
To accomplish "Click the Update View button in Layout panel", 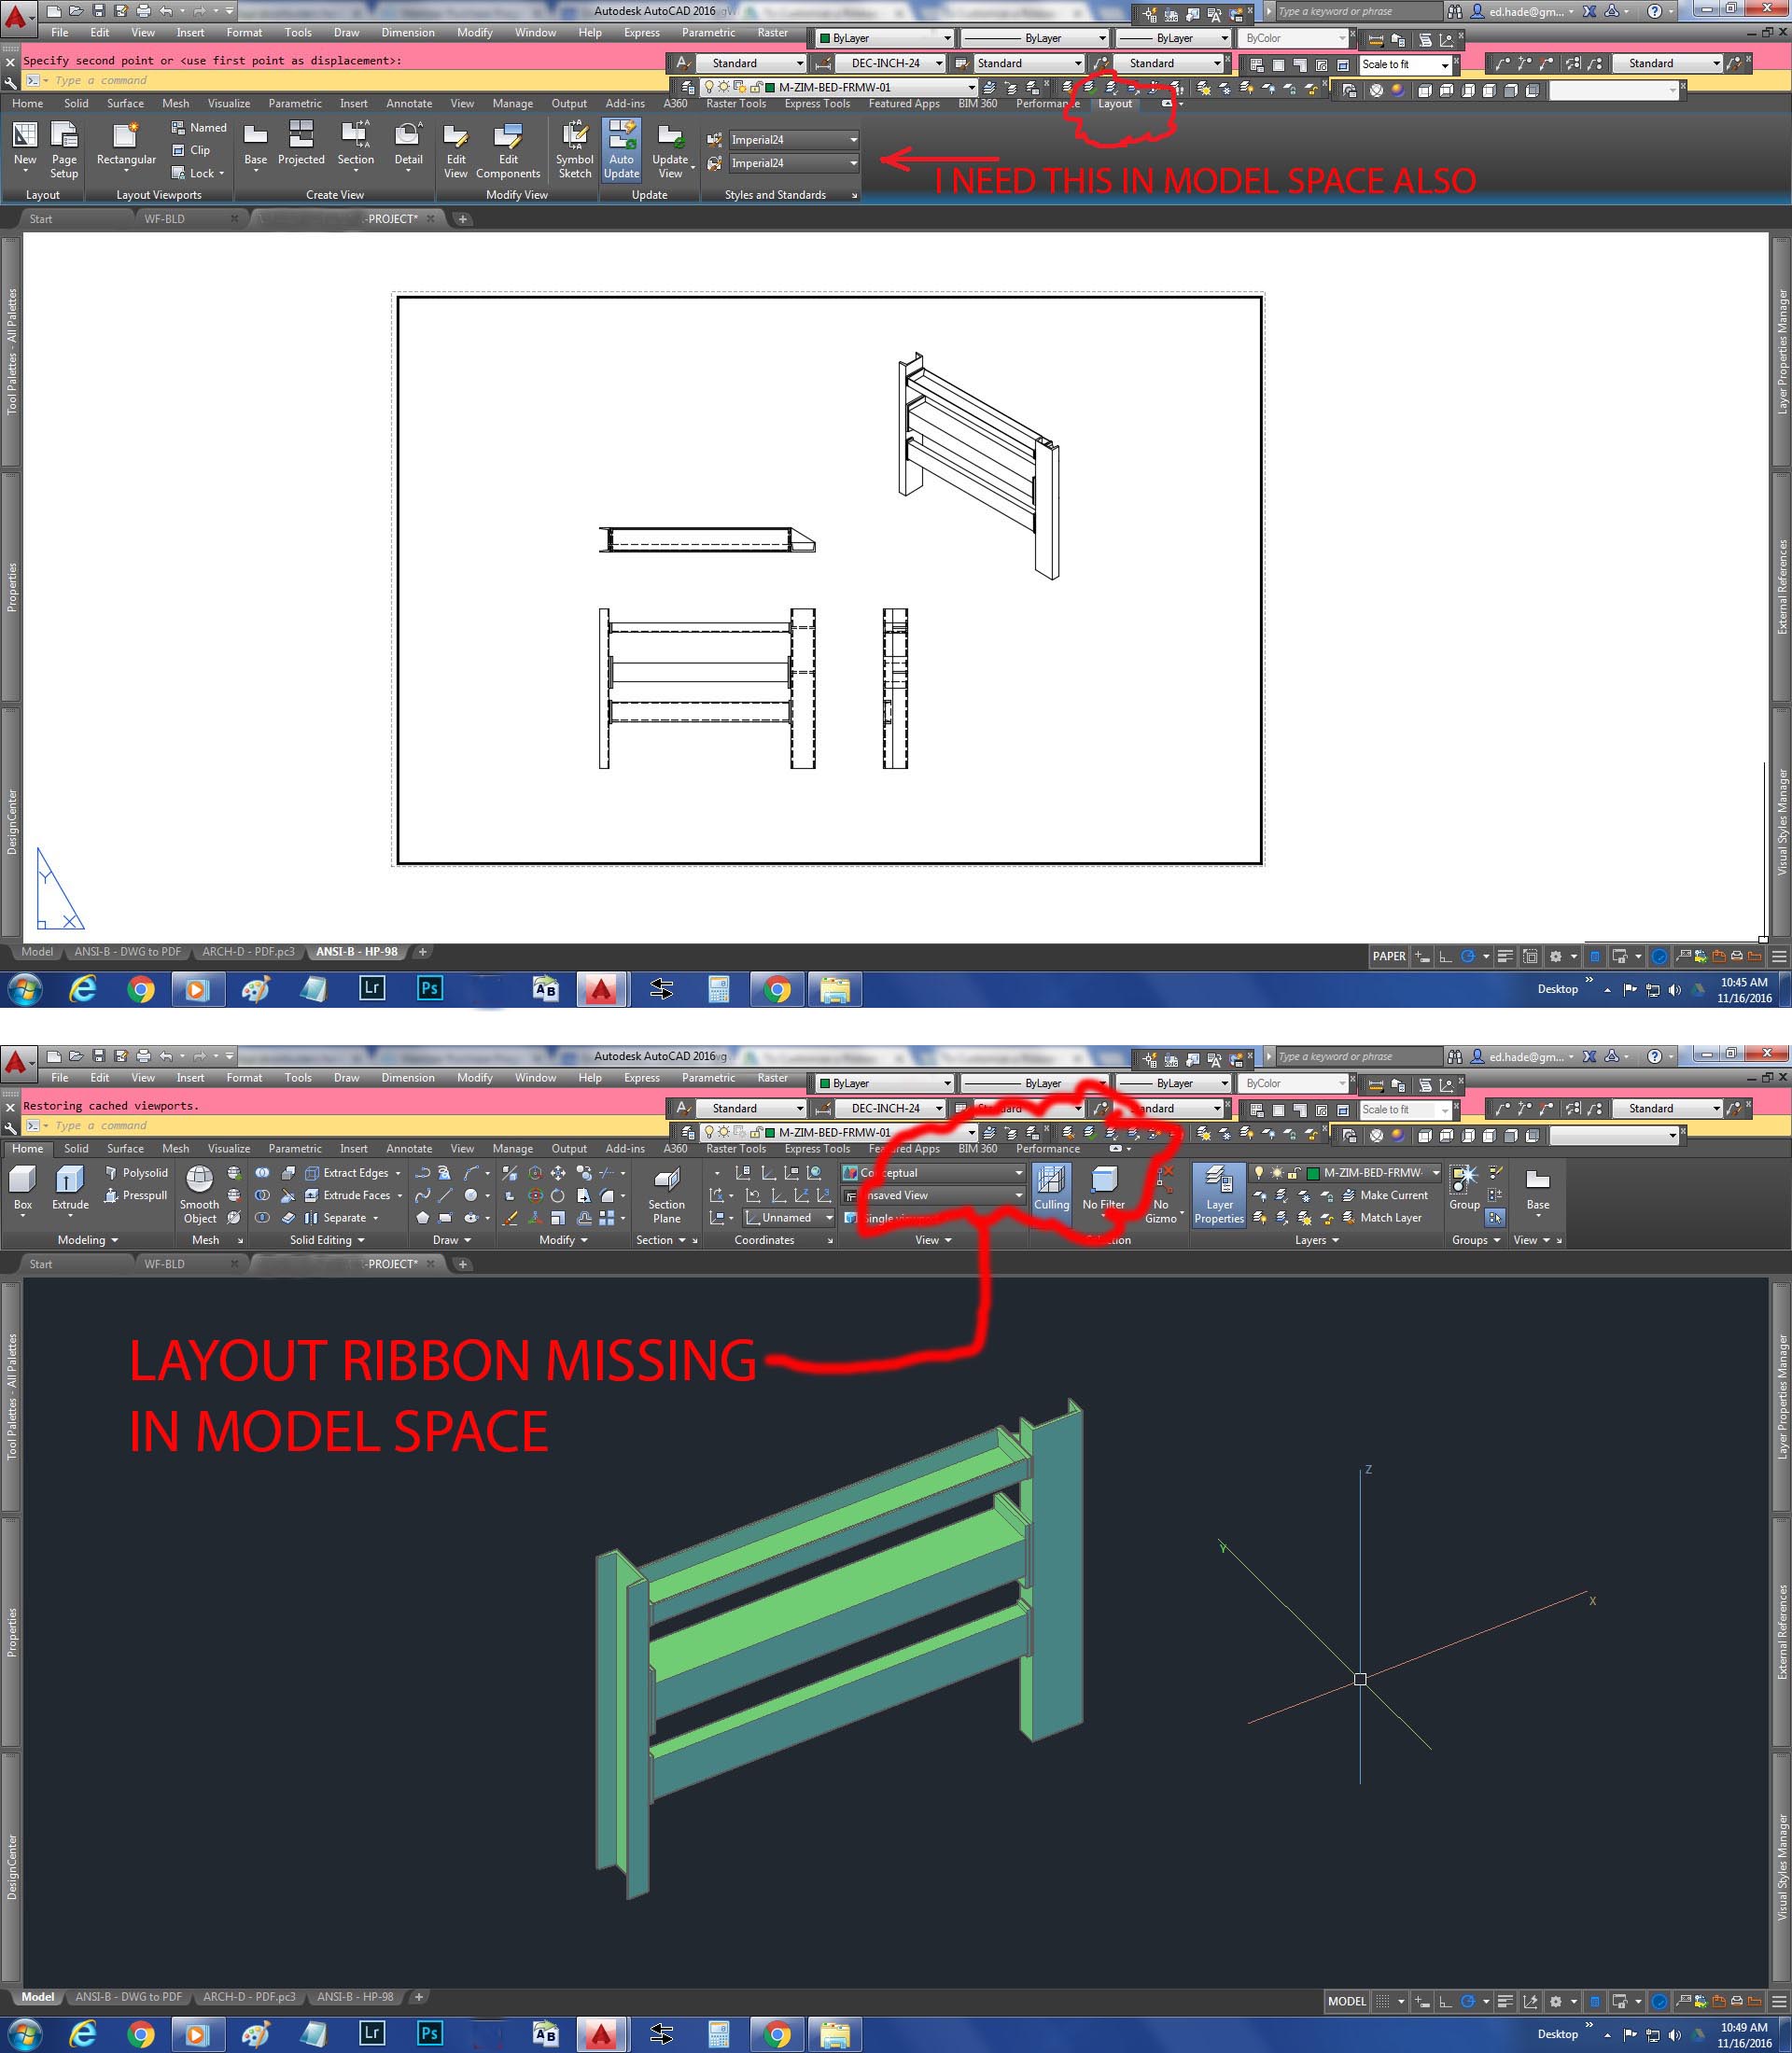I will tap(669, 155).
